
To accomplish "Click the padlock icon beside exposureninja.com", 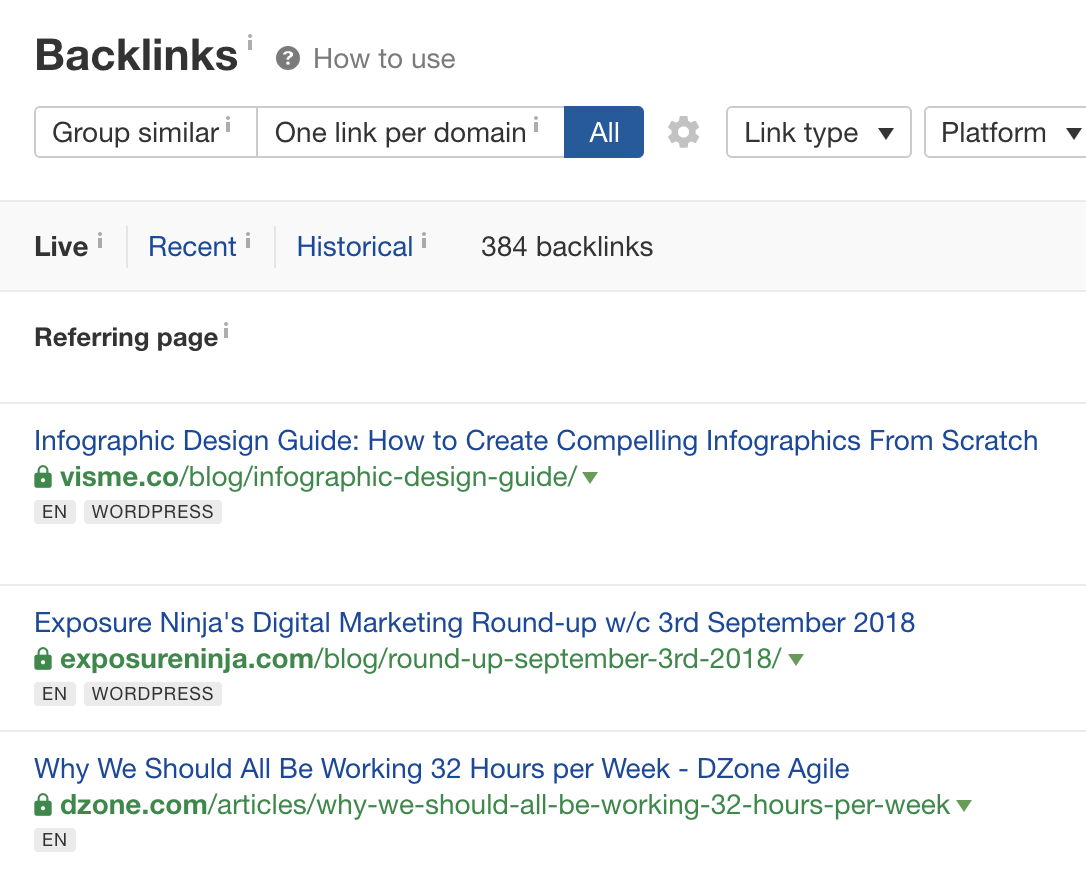I will [43, 660].
